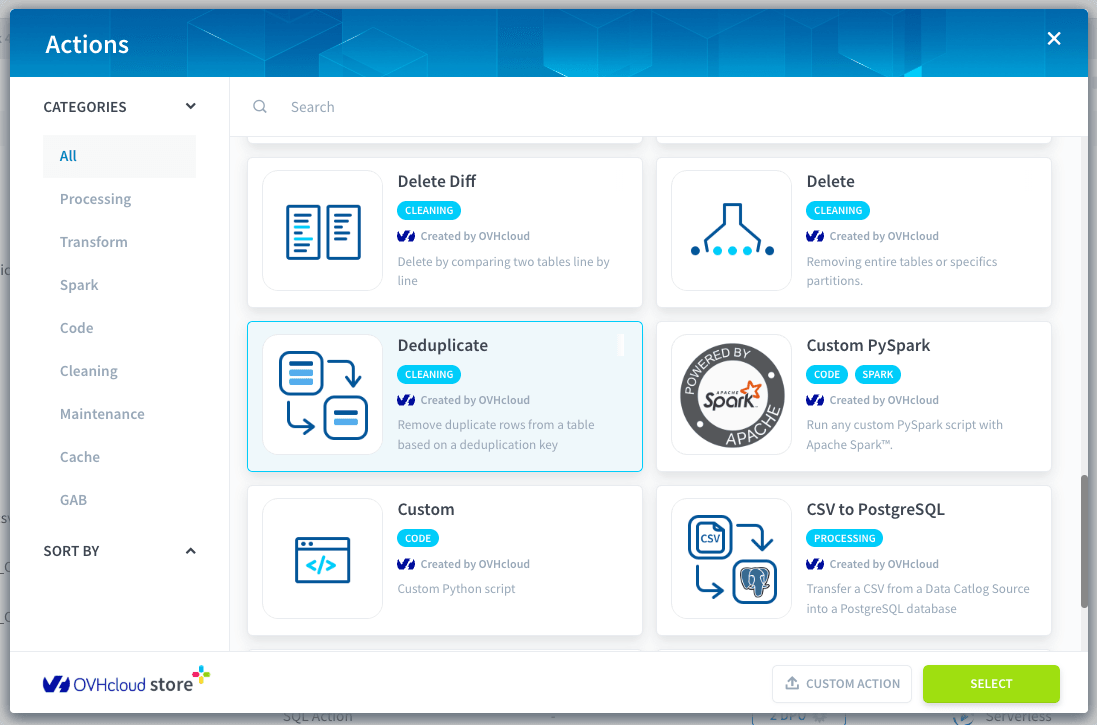Click 'Transfer a CSV from a Data Catlog' description

[918, 598]
